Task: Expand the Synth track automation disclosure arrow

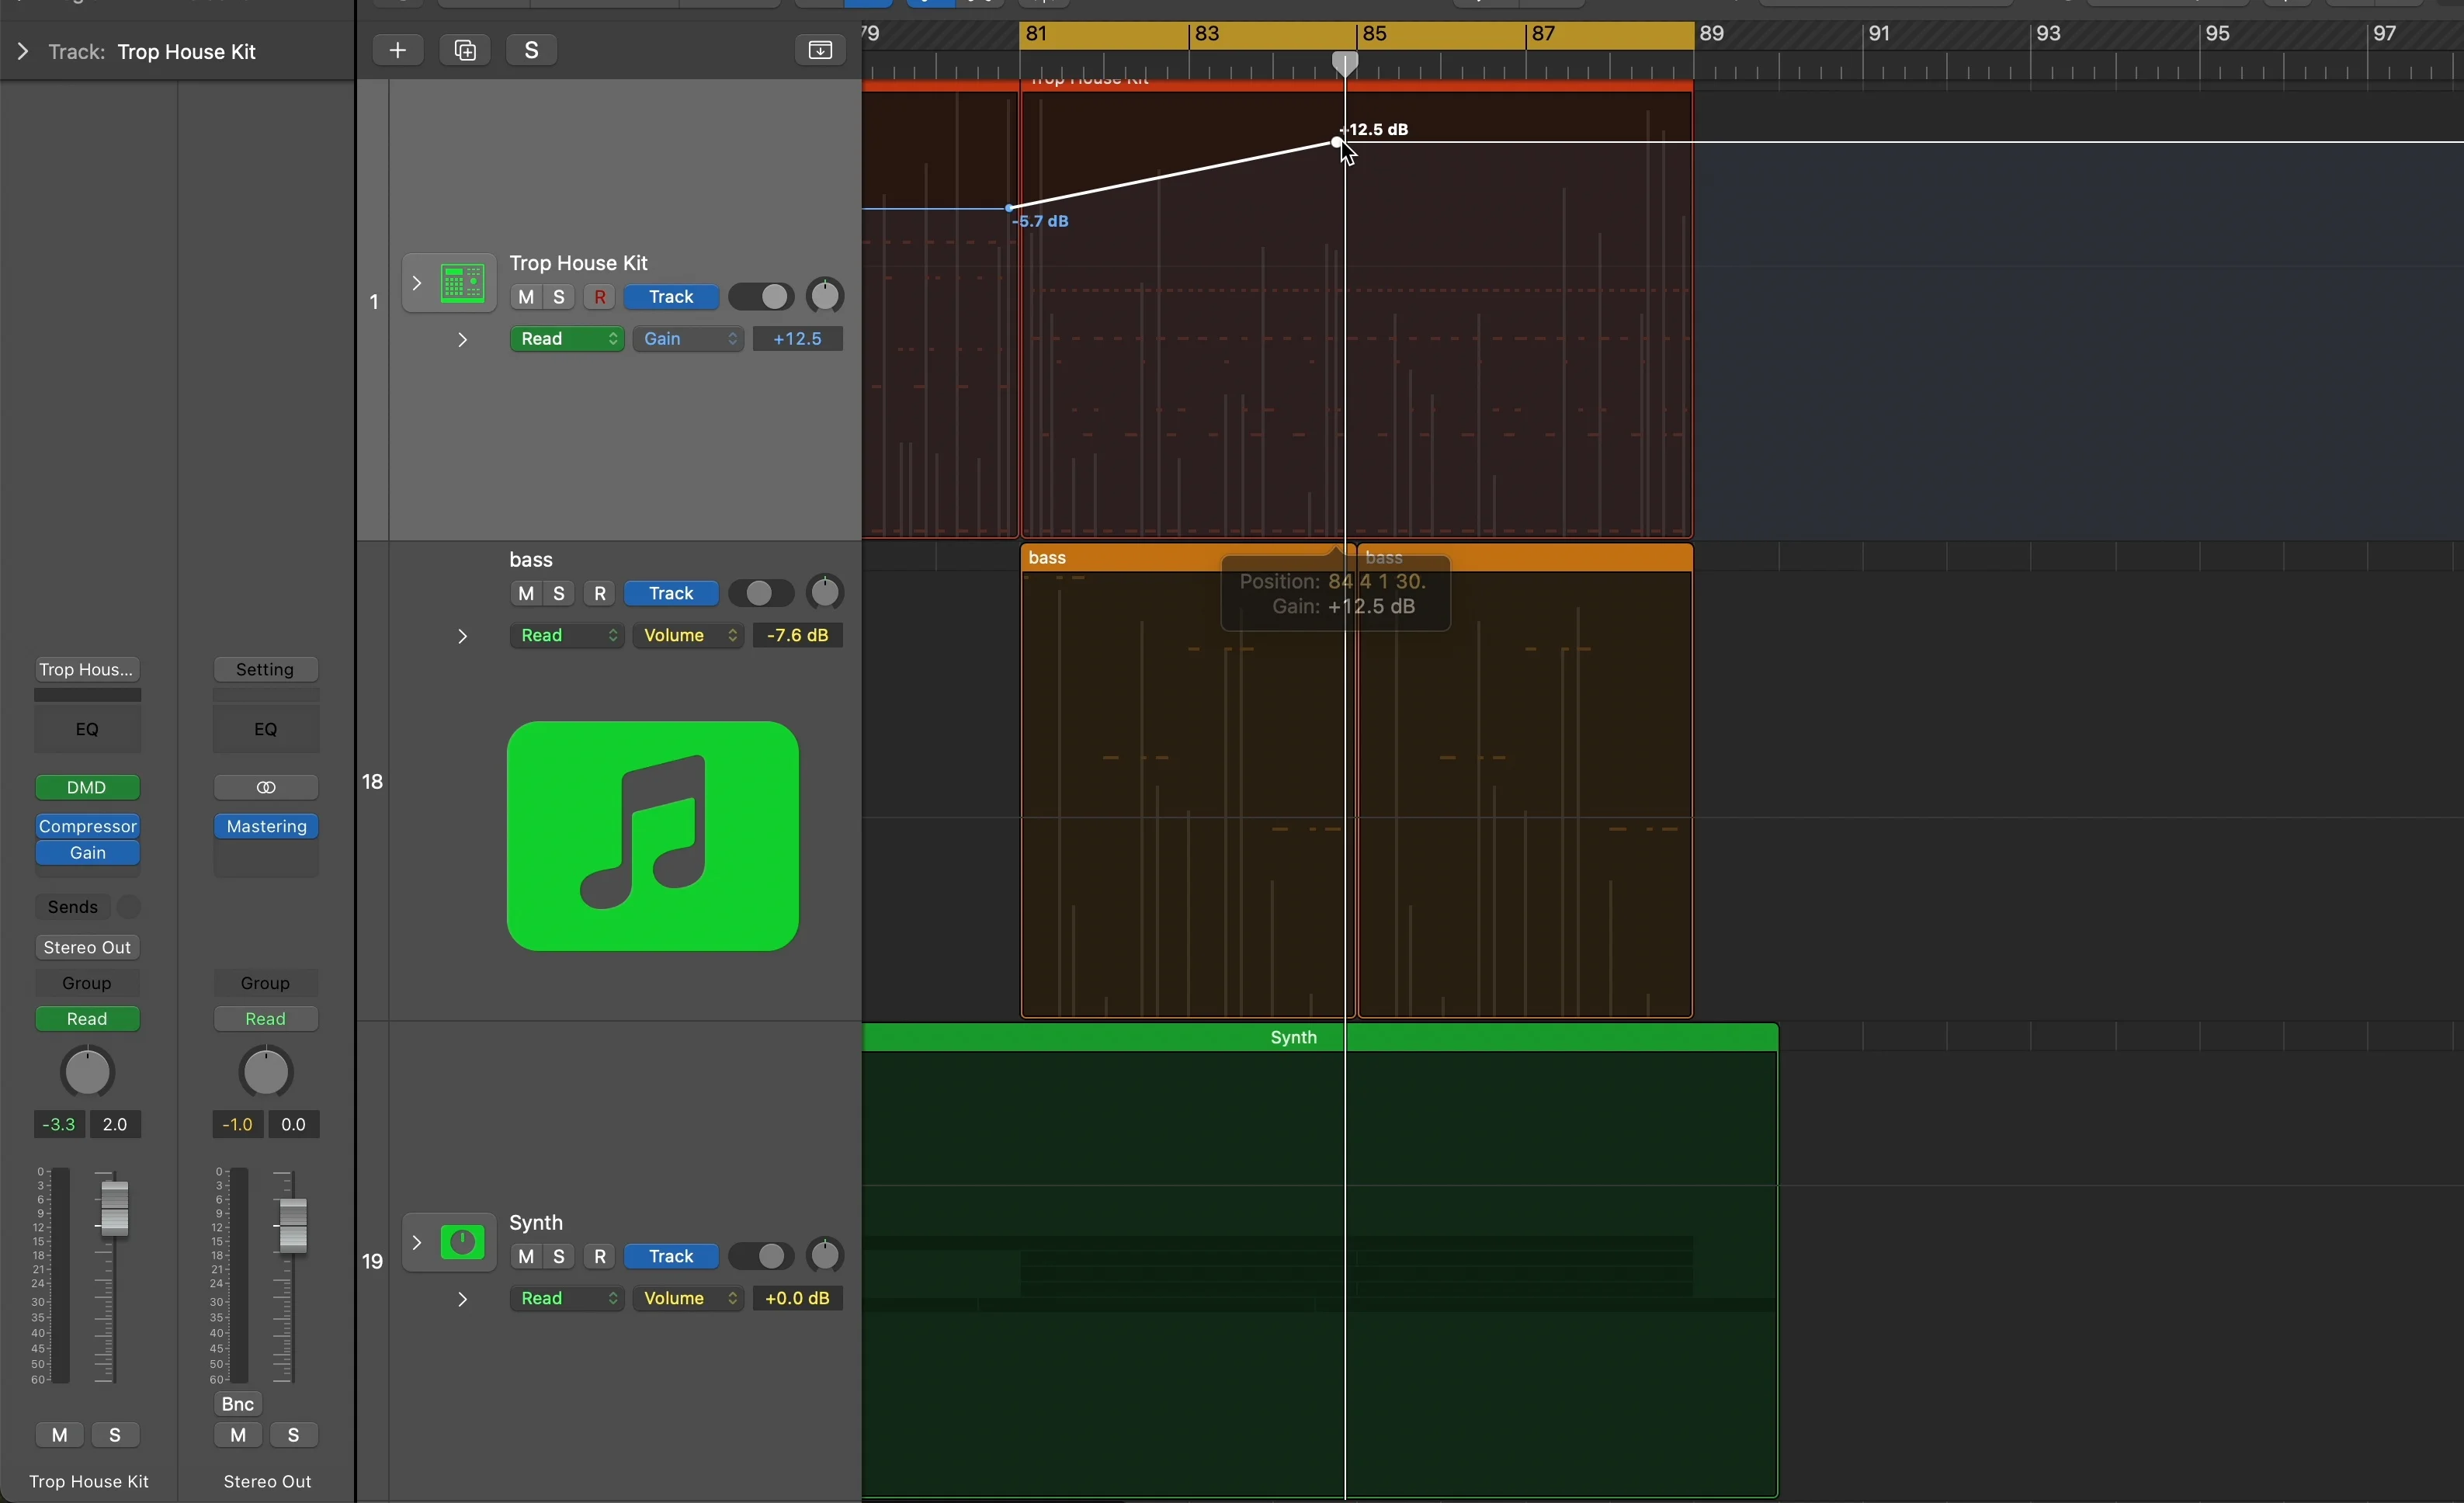Action: click(x=461, y=1298)
